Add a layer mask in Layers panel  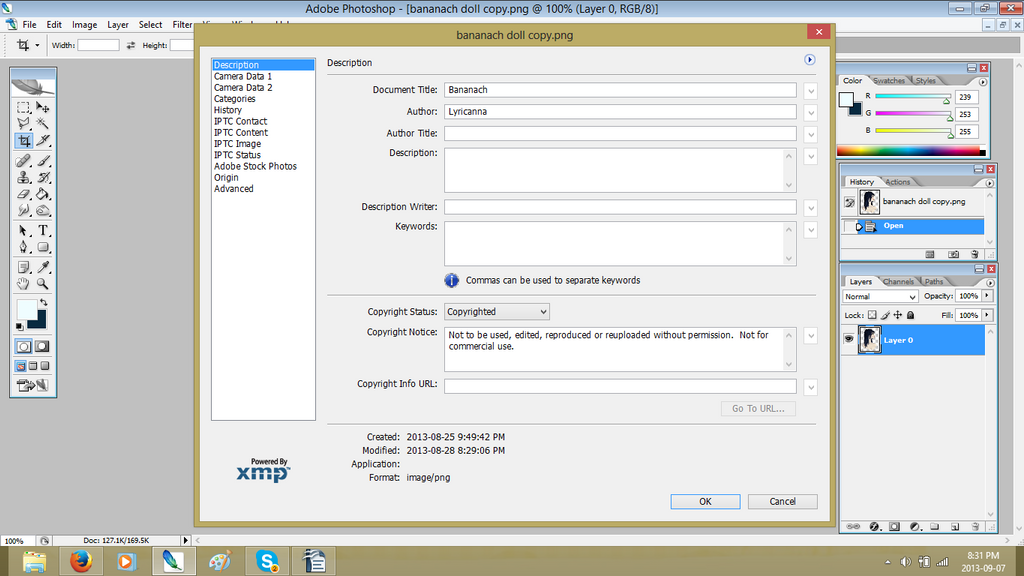pyautogui.click(x=895, y=526)
